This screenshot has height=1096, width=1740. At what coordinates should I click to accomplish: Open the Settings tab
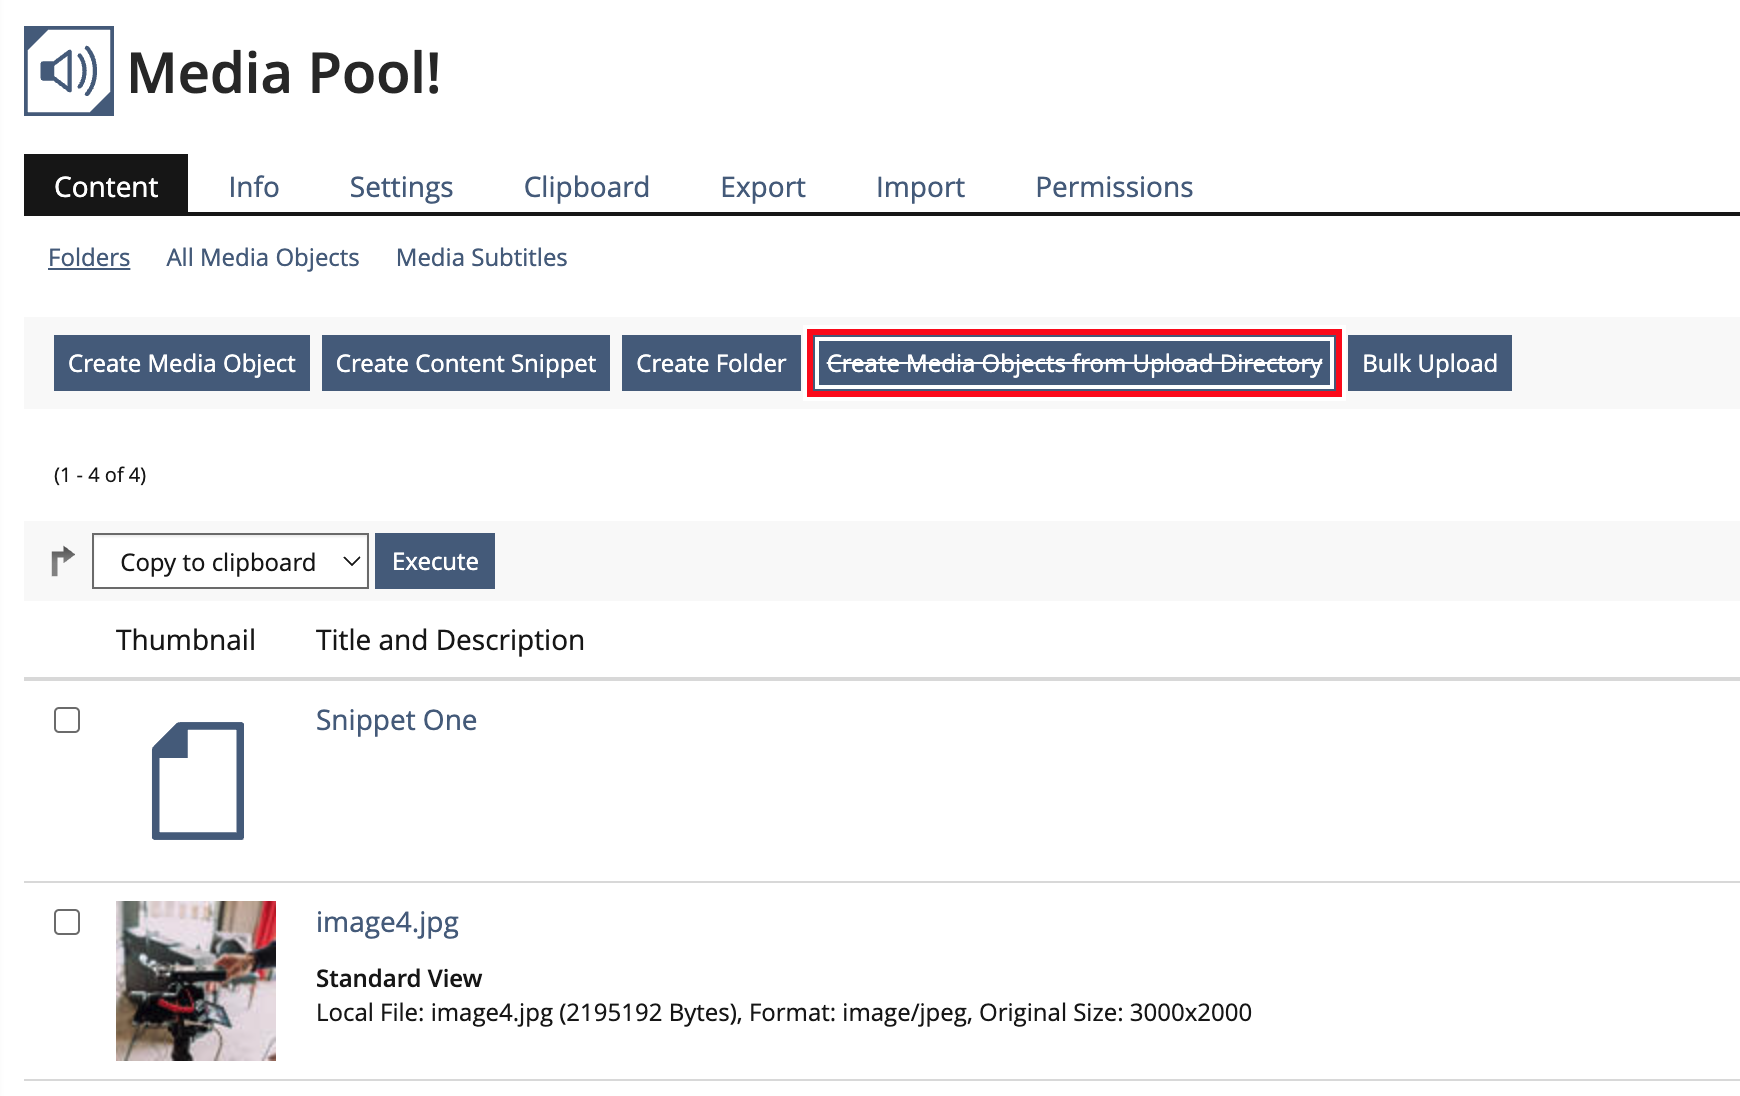click(401, 187)
